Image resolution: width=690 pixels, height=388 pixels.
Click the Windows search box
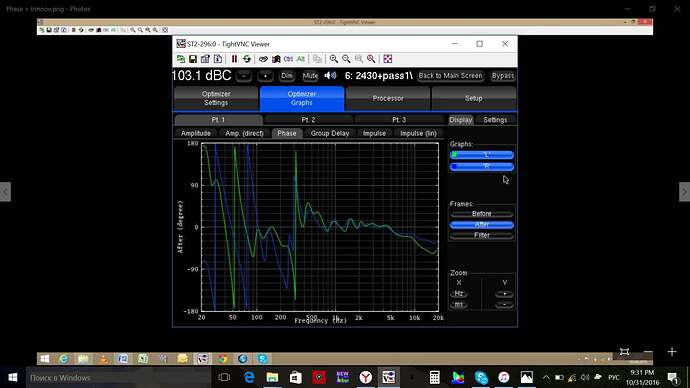[118, 377]
